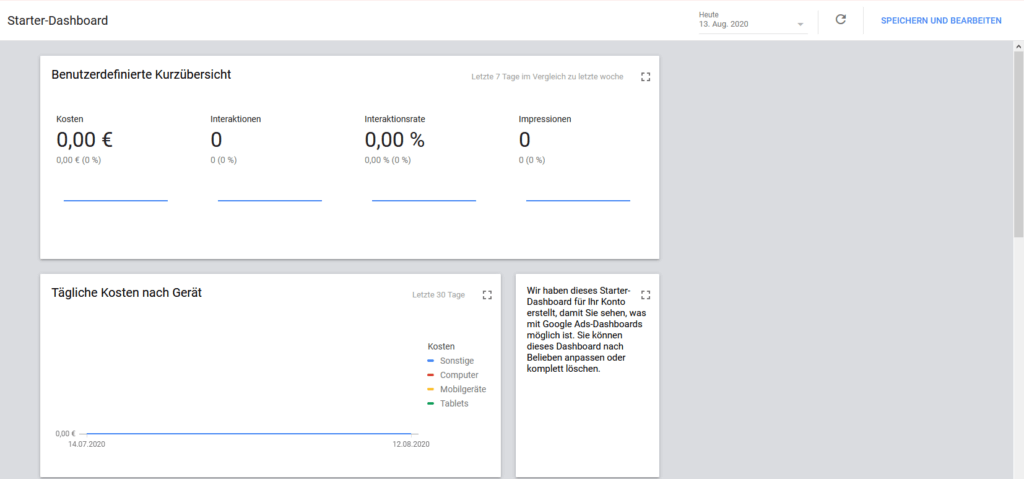Toggle the Computer legend entry
Viewport: 1024px width, 479px height.
tap(458, 375)
